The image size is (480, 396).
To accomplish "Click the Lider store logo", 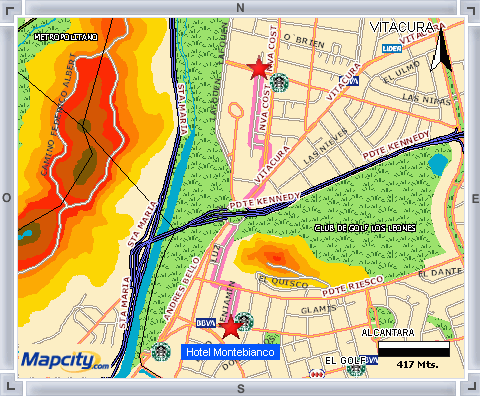I will click(x=392, y=49).
